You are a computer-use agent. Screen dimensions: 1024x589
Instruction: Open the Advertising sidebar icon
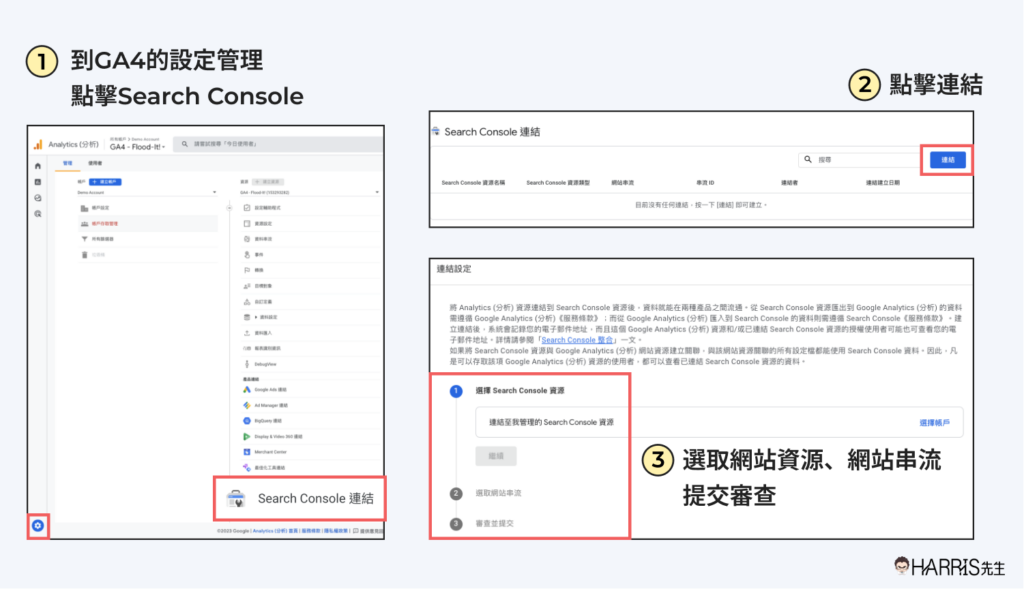(38, 214)
